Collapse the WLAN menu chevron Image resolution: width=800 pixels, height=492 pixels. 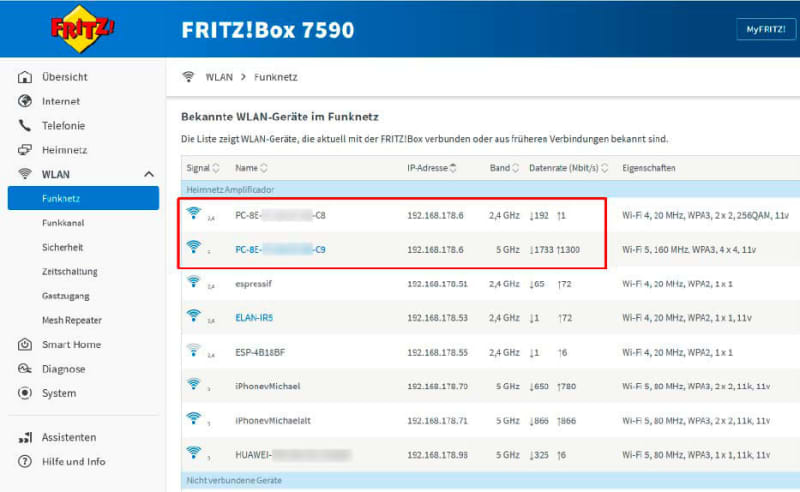(148, 175)
